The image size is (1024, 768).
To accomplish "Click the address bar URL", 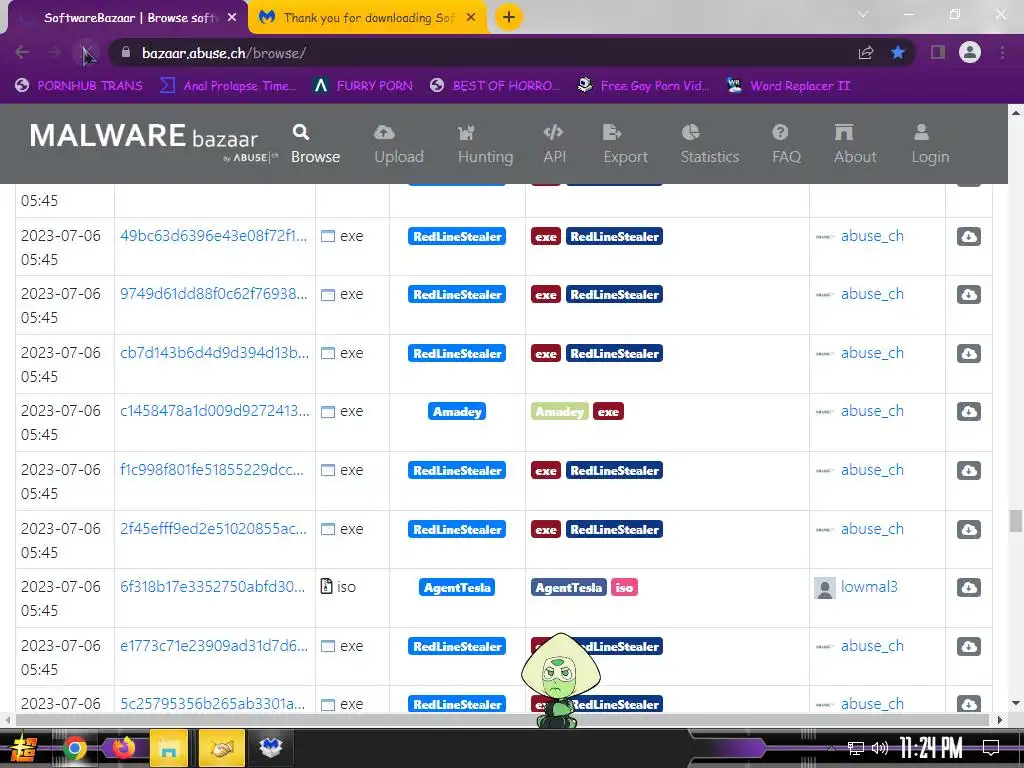I will (224, 53).
